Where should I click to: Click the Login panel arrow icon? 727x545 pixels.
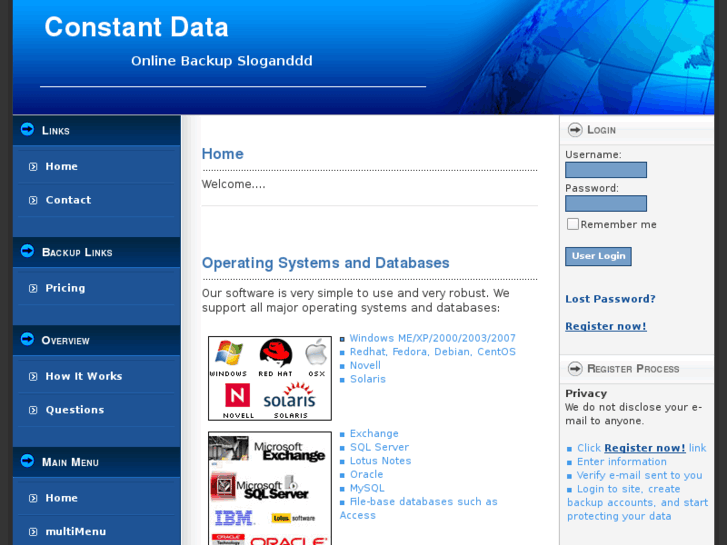575,129
